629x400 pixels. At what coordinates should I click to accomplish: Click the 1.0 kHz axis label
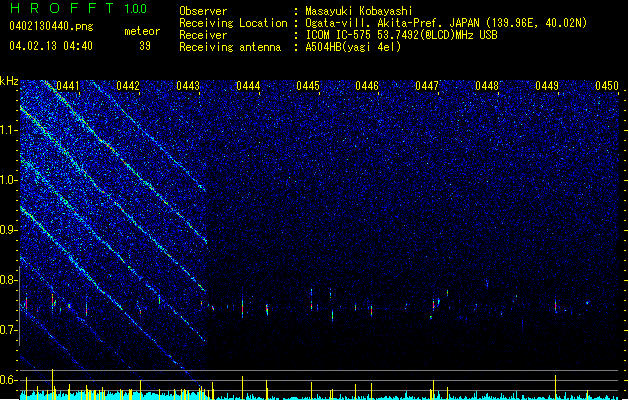[x=9, y=180]
